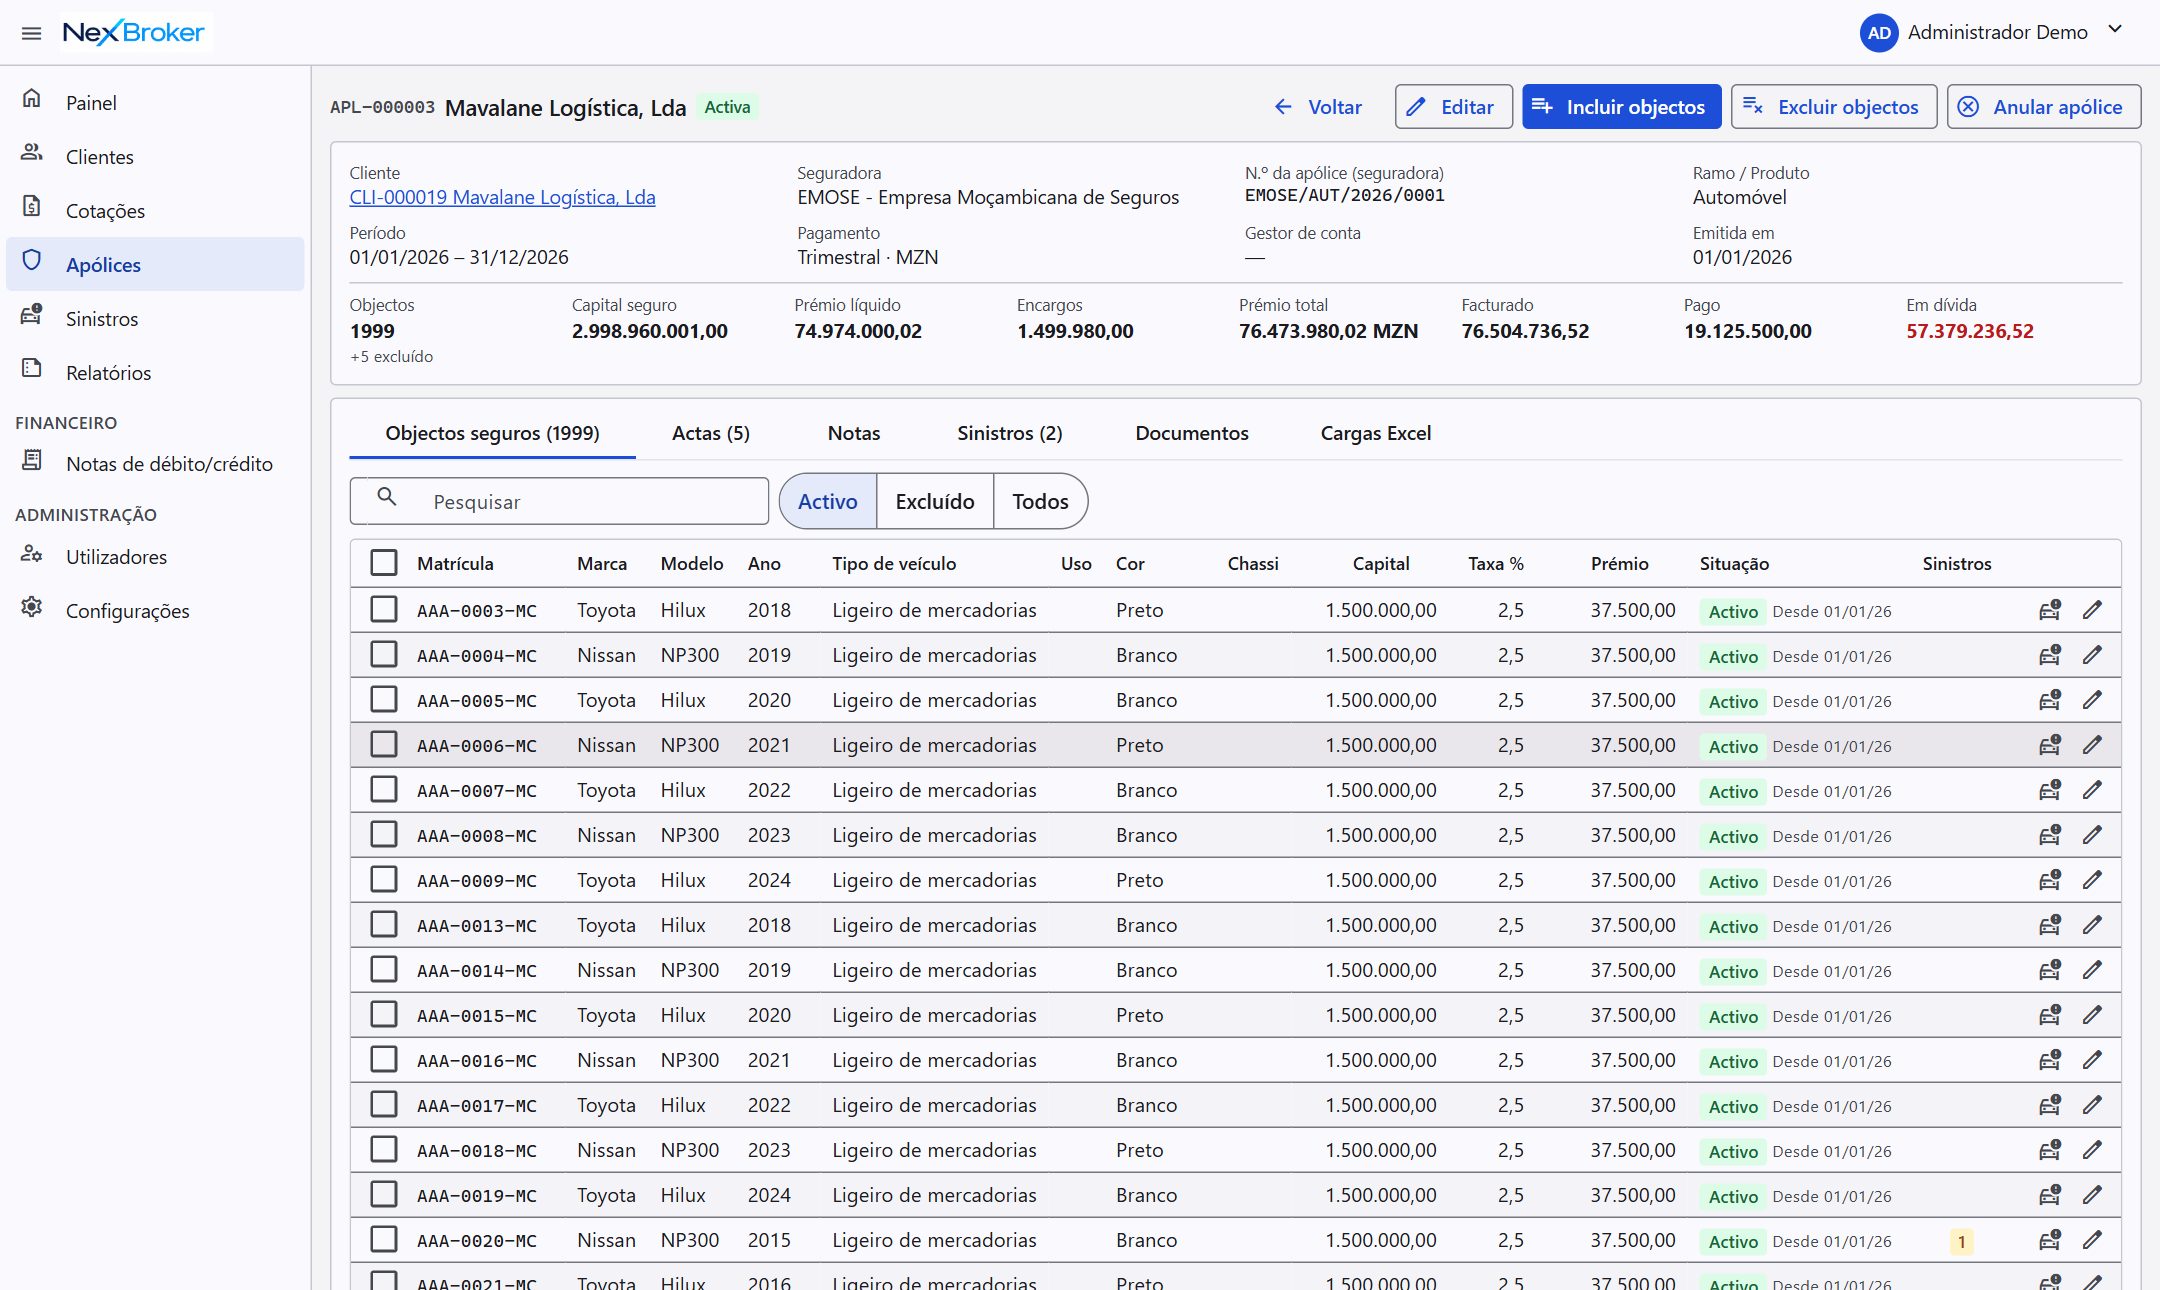Viewport: 2160px width, 1290px height.
Task: Edit the AAA-0004-MC vehicle row
Action: pyautogui.click(x=2092, y=655)
